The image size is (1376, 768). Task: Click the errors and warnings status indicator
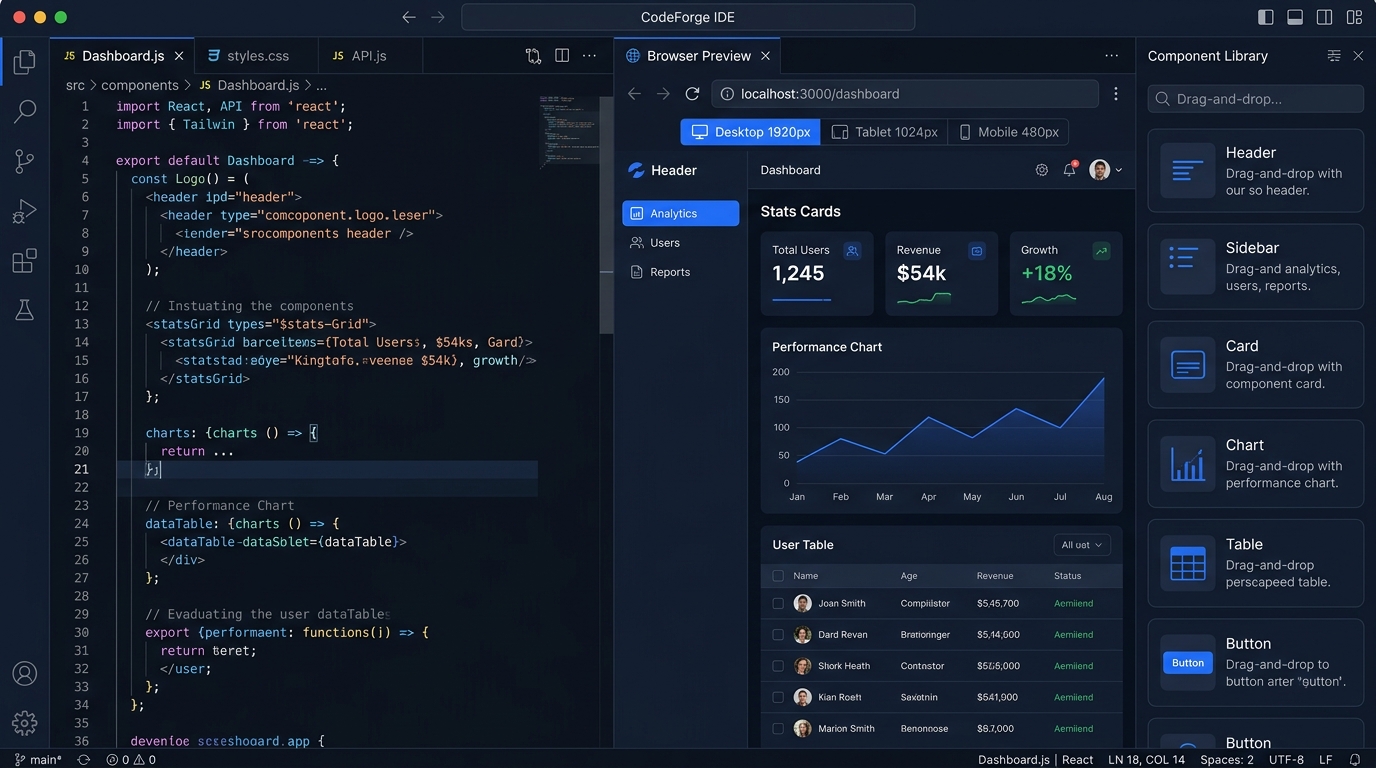coord(131,760)
